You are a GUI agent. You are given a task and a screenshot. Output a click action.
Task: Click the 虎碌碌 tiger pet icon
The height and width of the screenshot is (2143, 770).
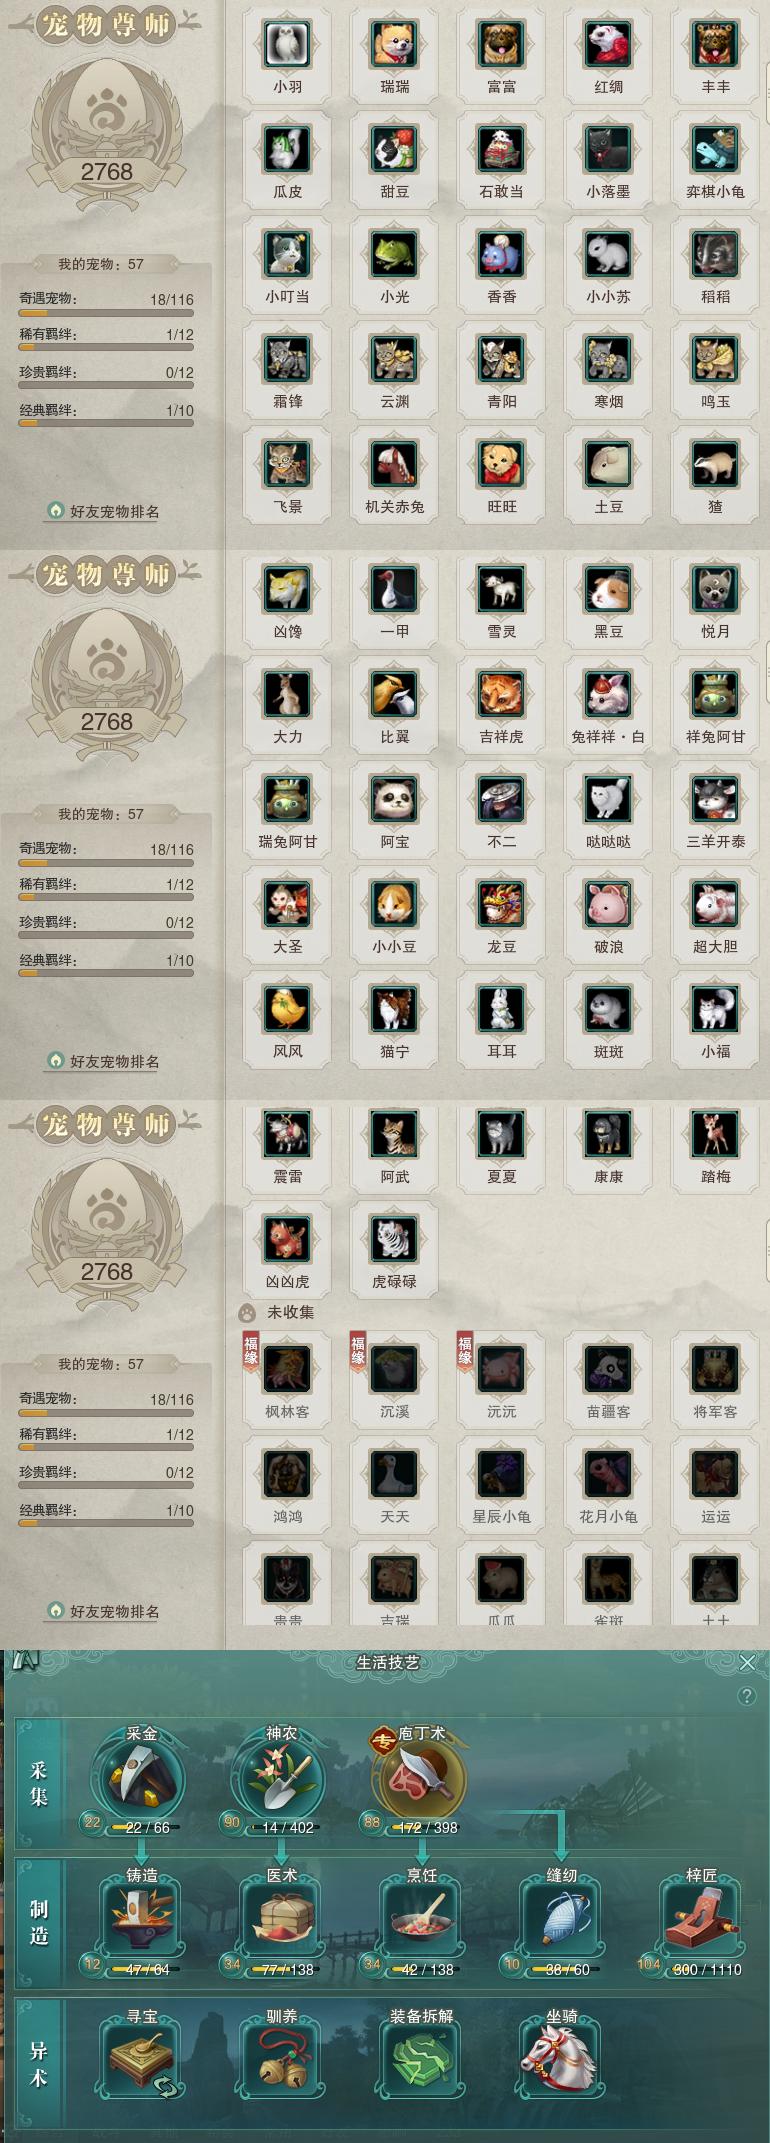point(395,1240)
